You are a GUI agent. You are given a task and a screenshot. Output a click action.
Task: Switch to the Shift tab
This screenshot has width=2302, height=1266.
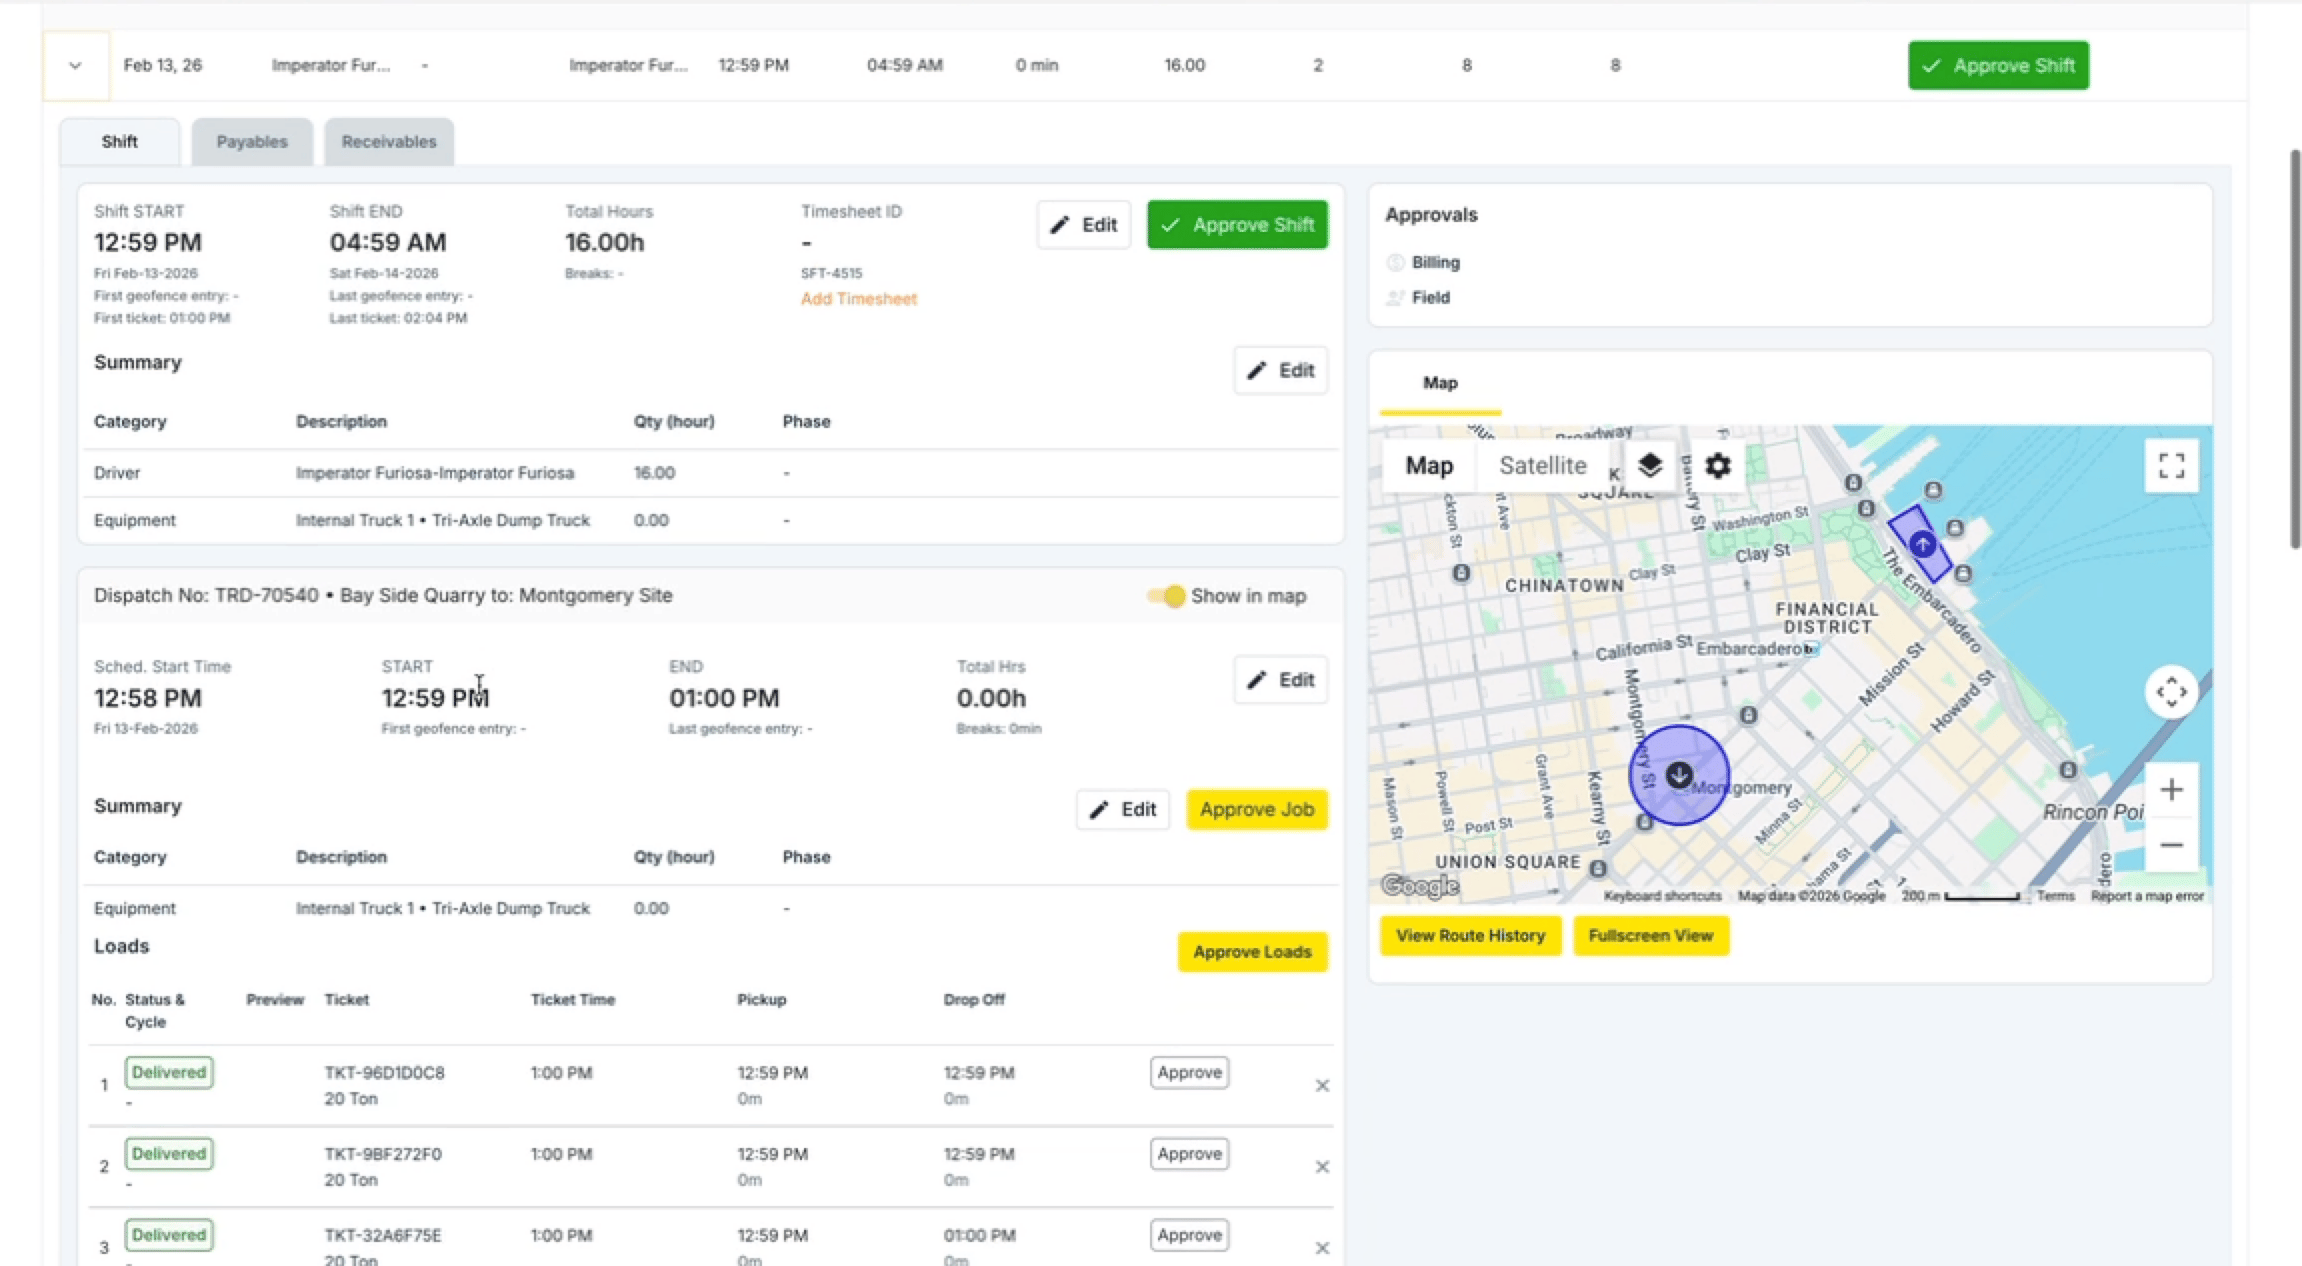pos(119,141)
